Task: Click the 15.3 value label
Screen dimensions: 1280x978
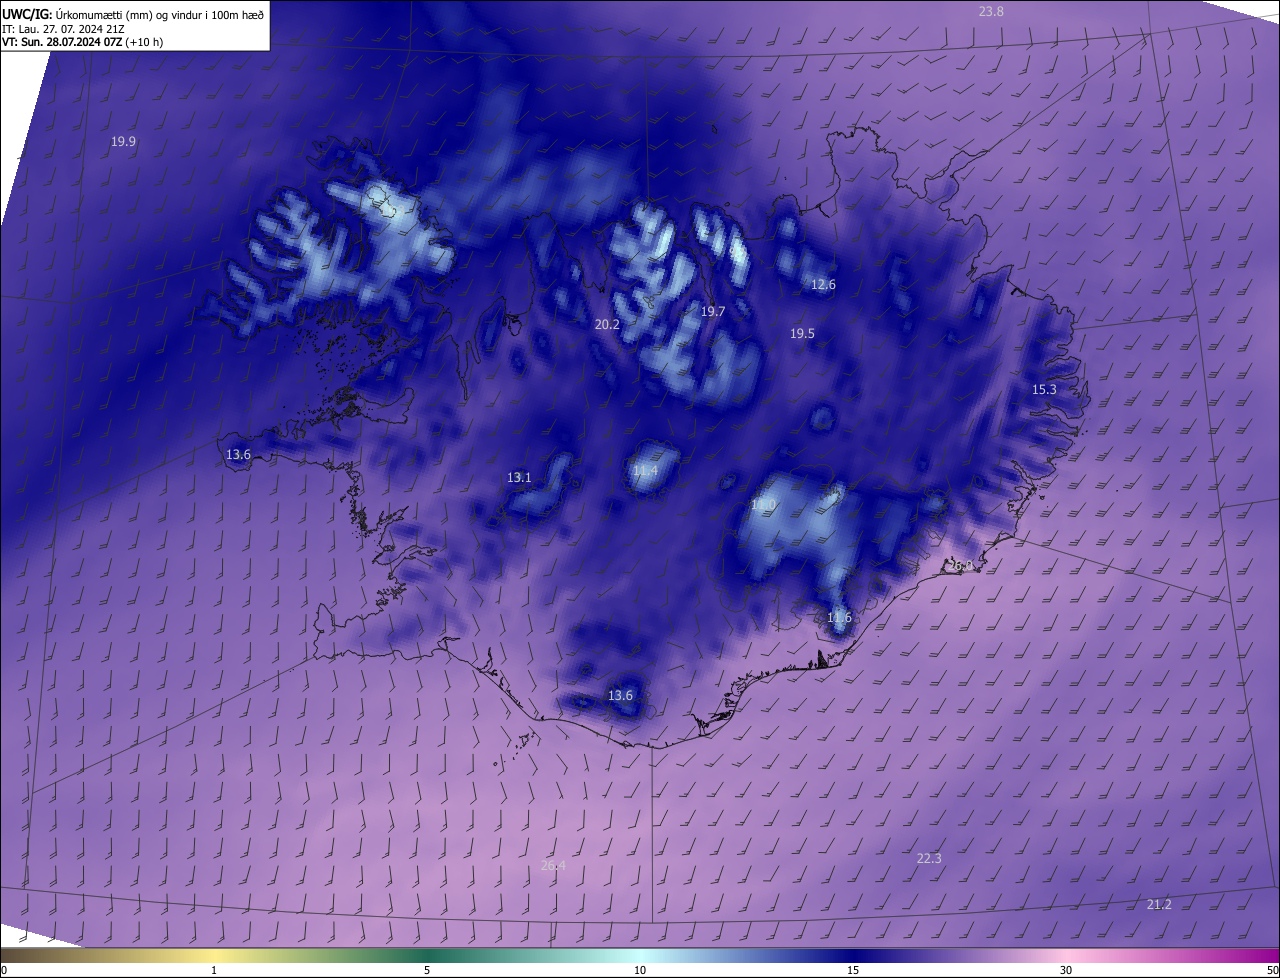Action: pyautogui.click(x=1044, y=390)
